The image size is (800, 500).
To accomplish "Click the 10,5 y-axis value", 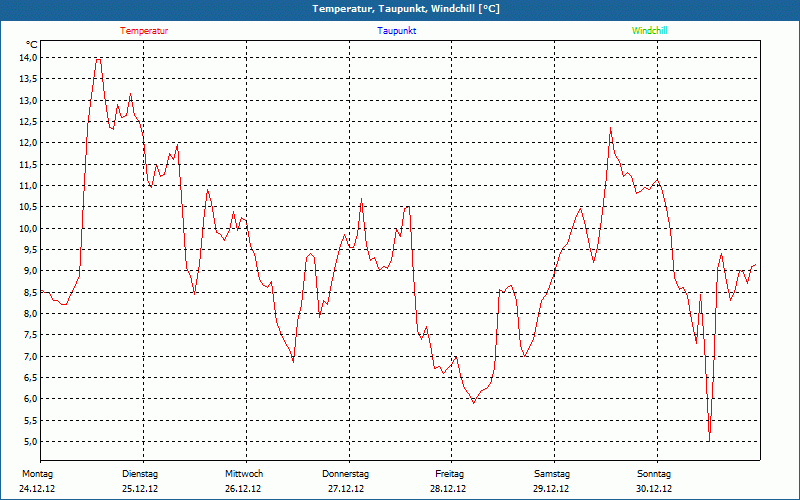I will coord(29,207).
